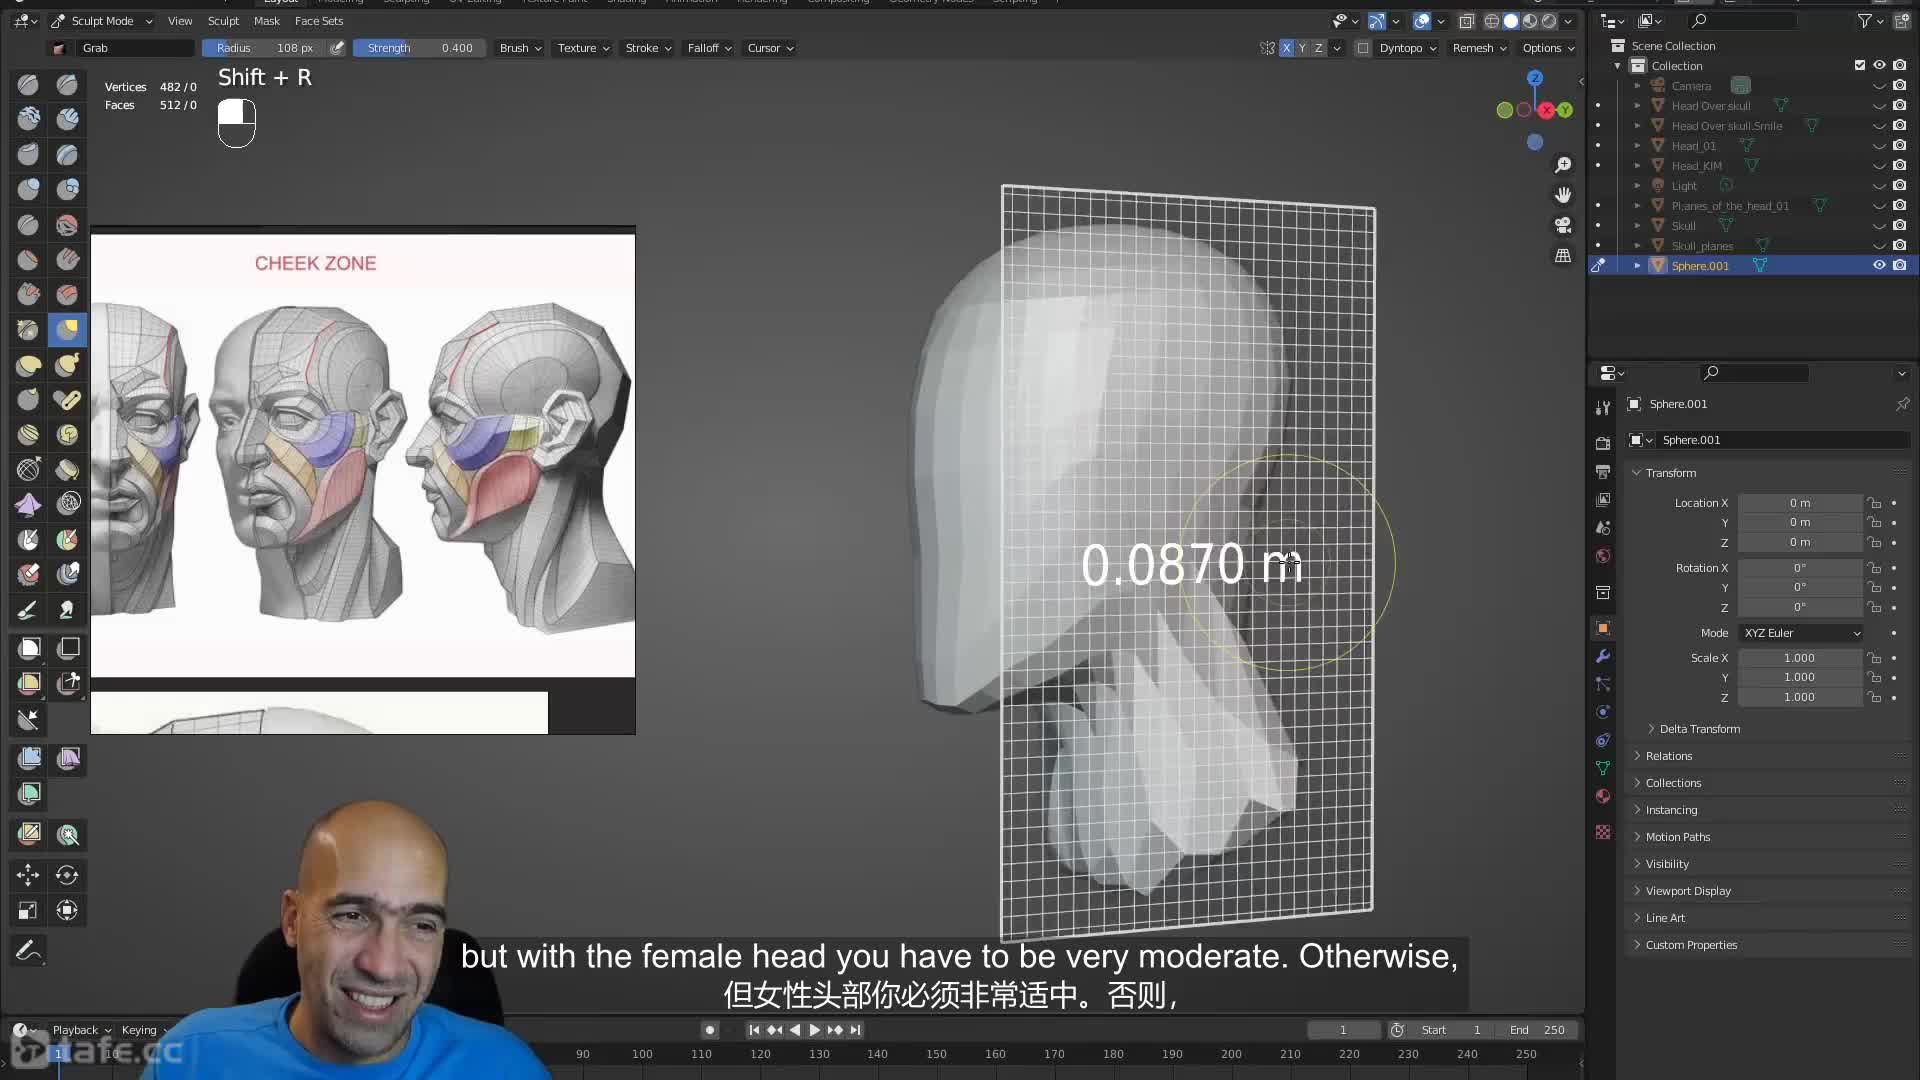This screenshot has width=1920, height=1080.
Task: Select the Move transform tool
Action: click(28, 875)
